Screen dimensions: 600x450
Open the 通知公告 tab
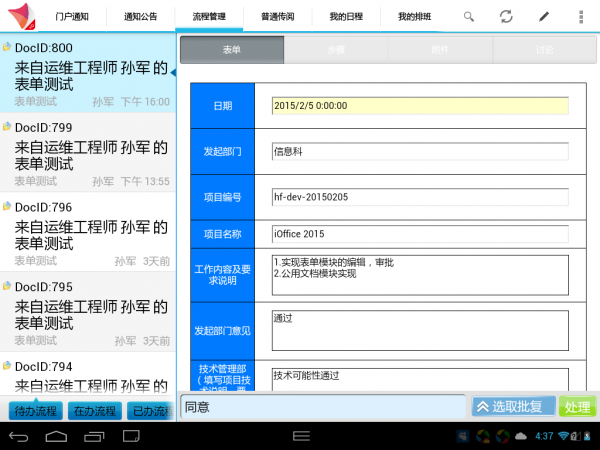pos(140,17)
